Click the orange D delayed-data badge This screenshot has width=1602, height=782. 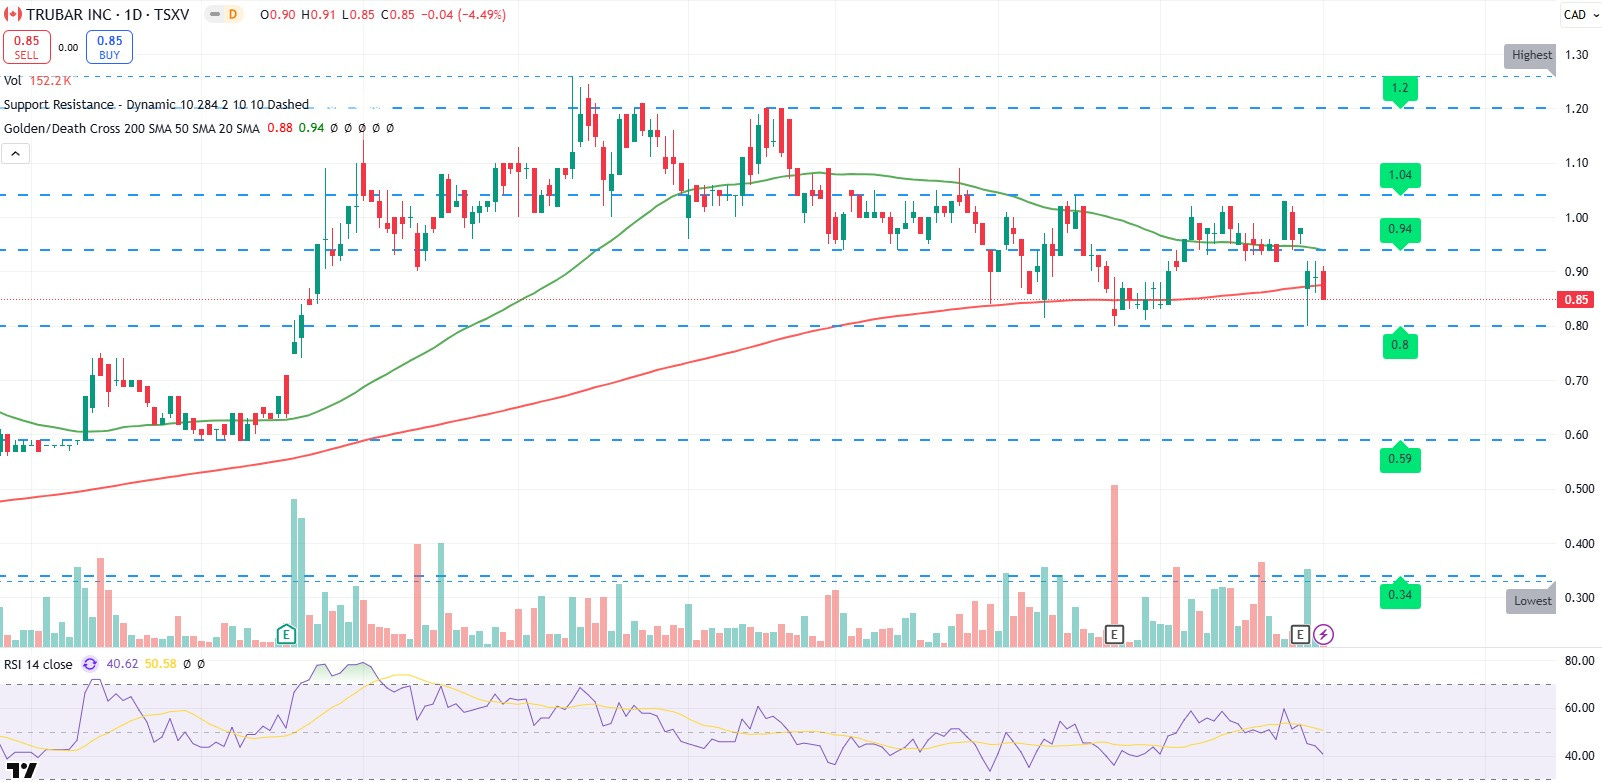pyautogui.click(x=233, y=15)
